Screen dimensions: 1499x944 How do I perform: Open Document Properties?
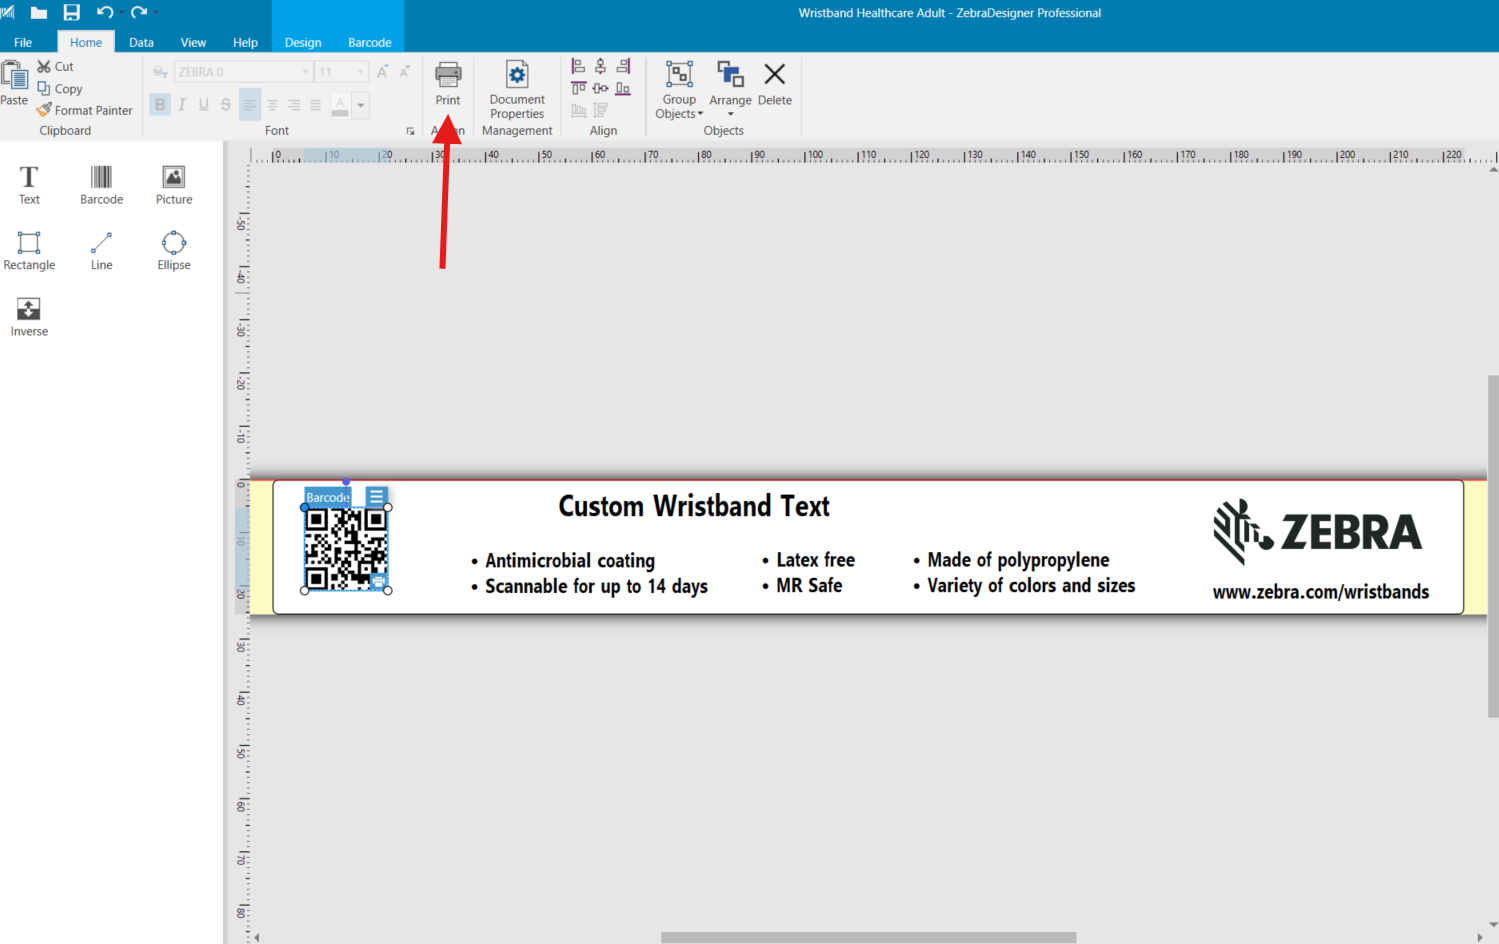point(517,90)
